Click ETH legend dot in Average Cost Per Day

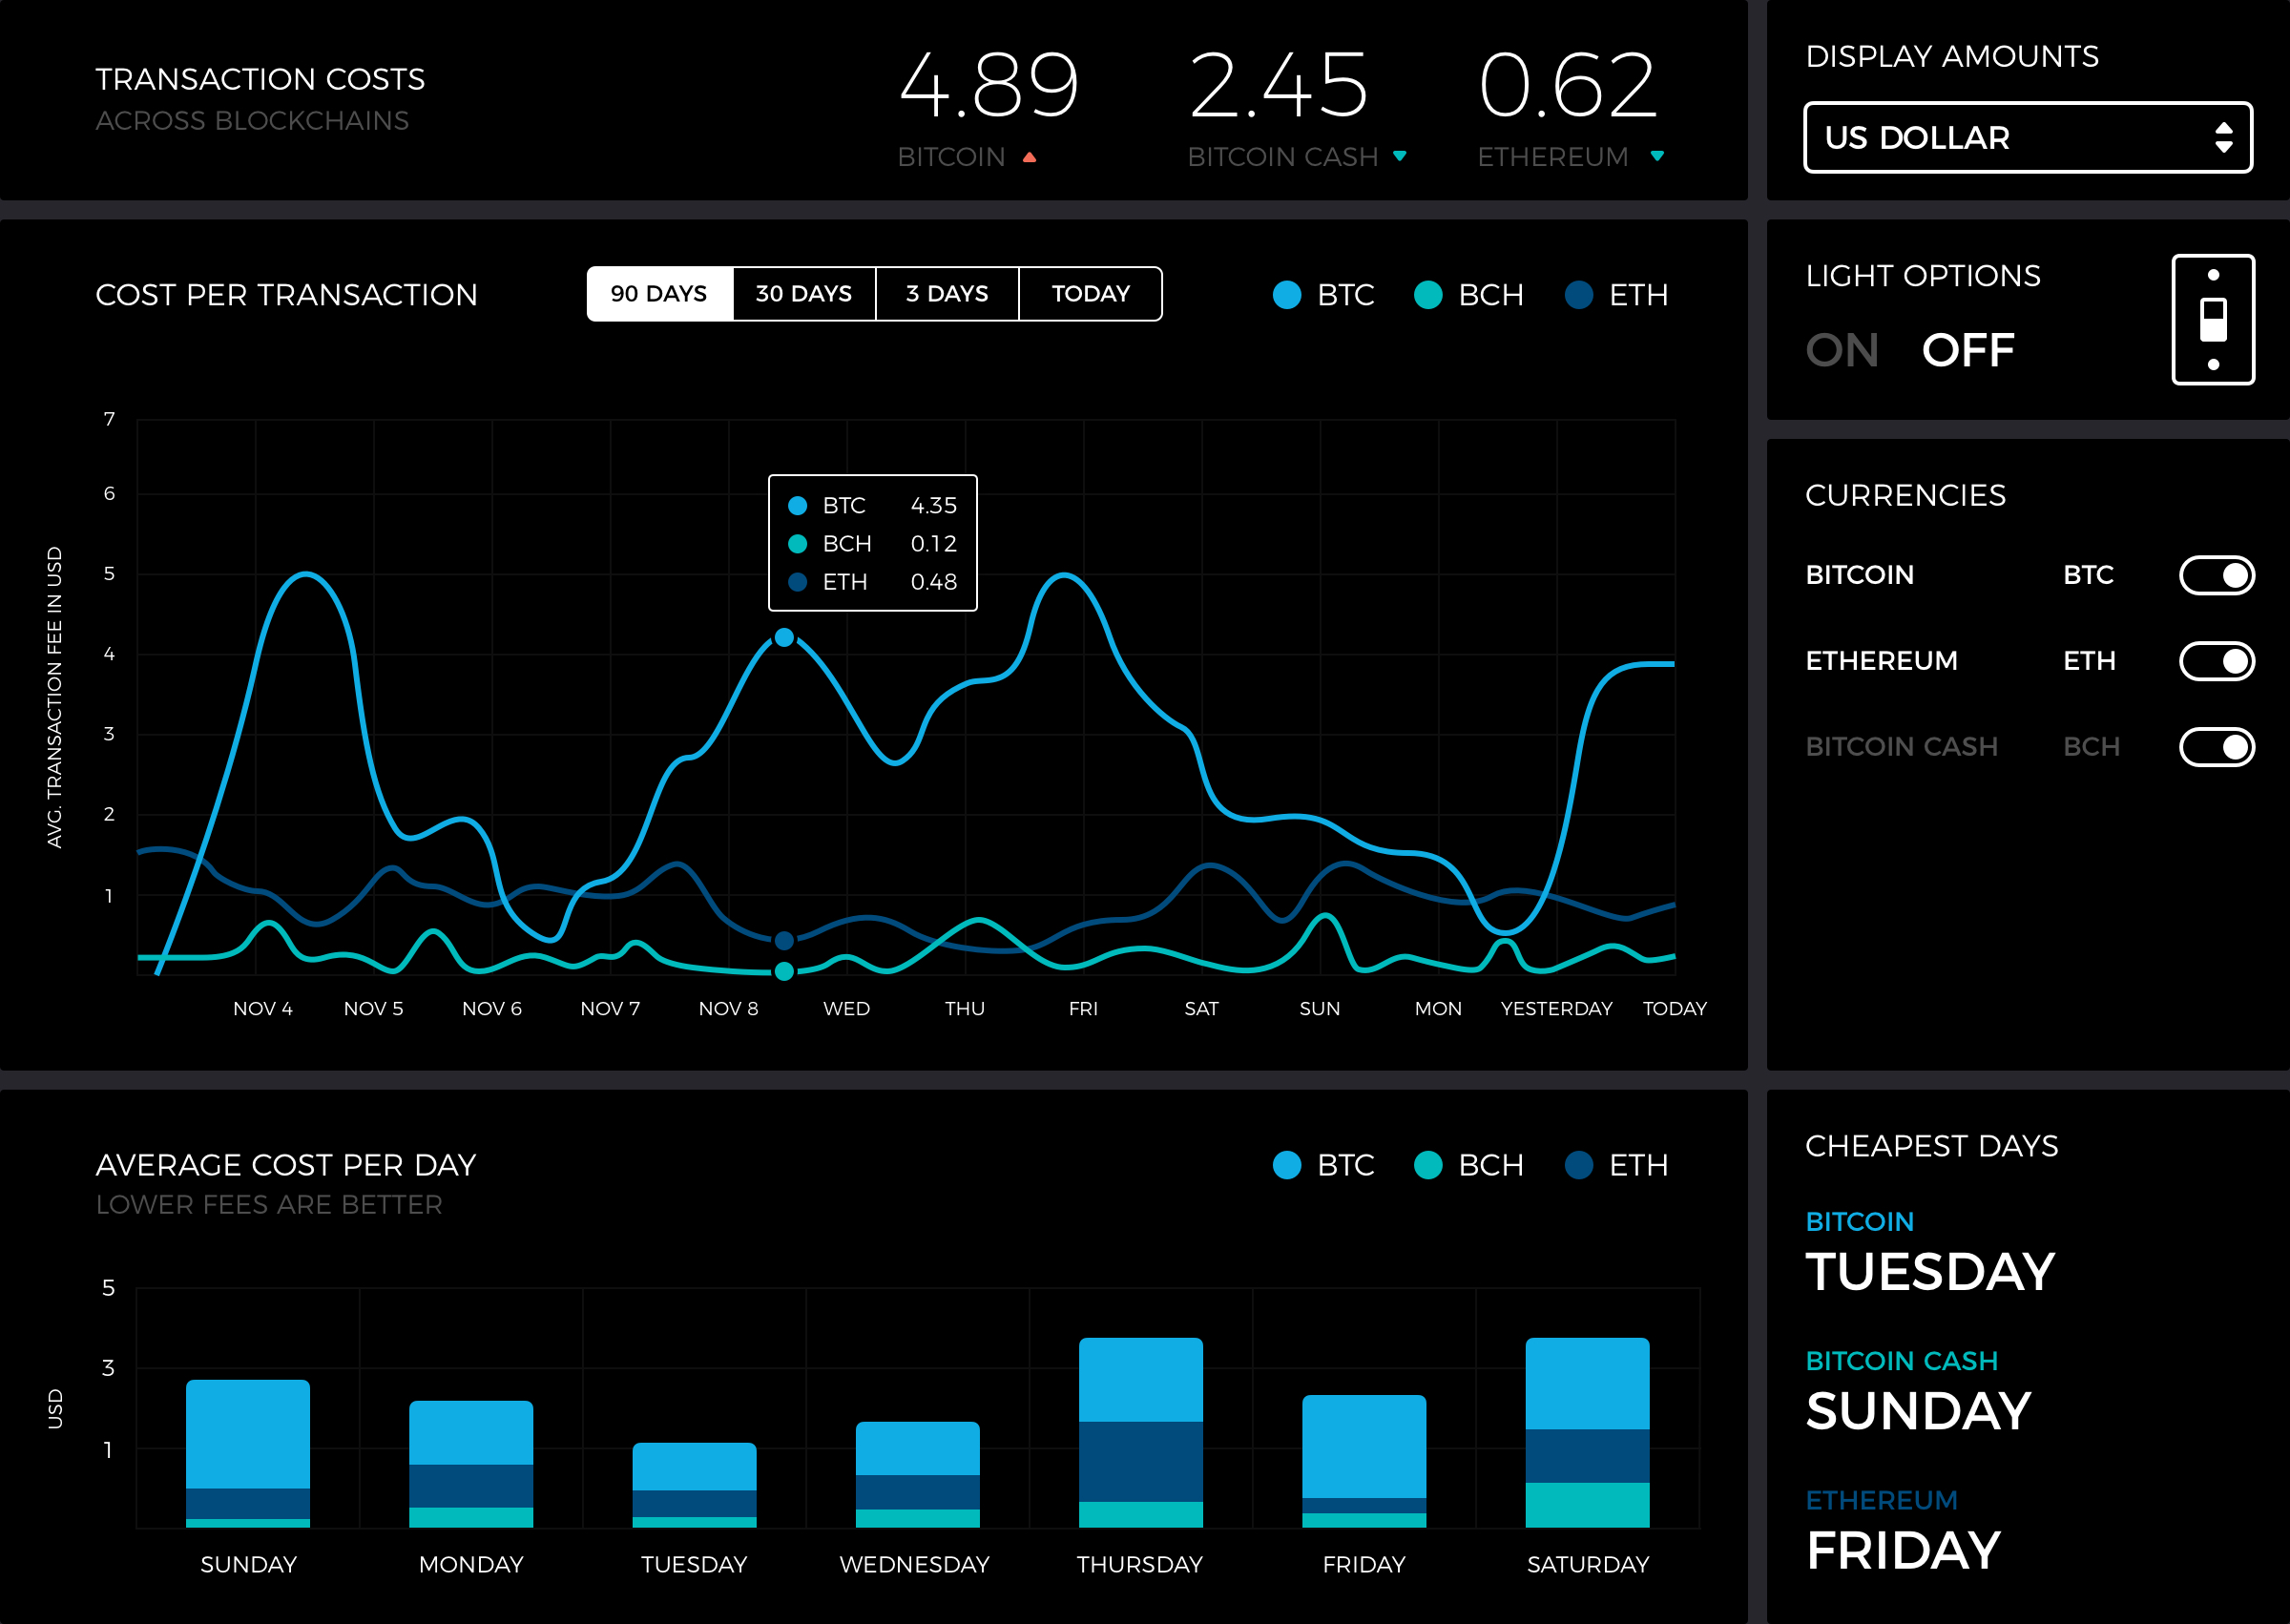point(1578,1165)
